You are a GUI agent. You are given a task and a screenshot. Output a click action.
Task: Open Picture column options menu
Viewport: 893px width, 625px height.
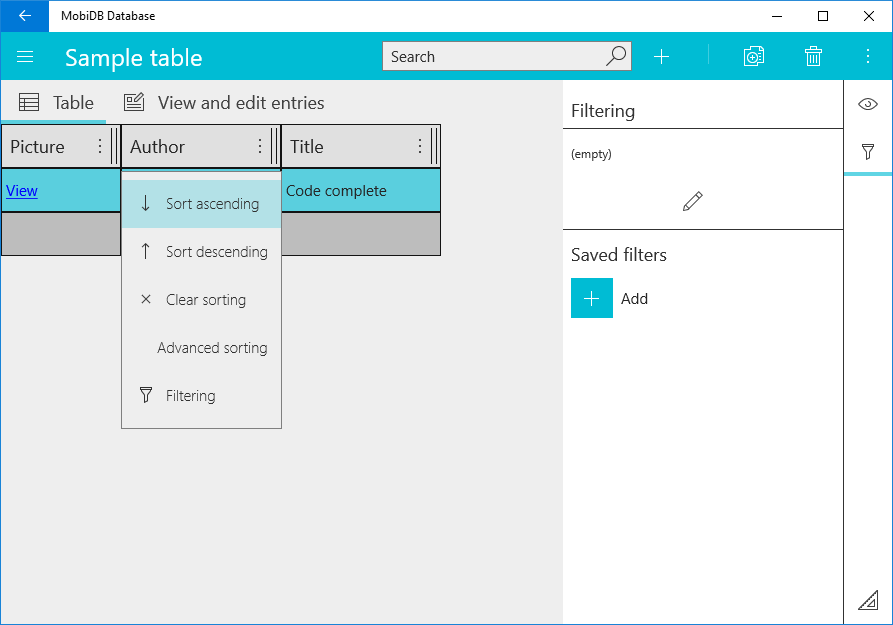tap(100, 146)
